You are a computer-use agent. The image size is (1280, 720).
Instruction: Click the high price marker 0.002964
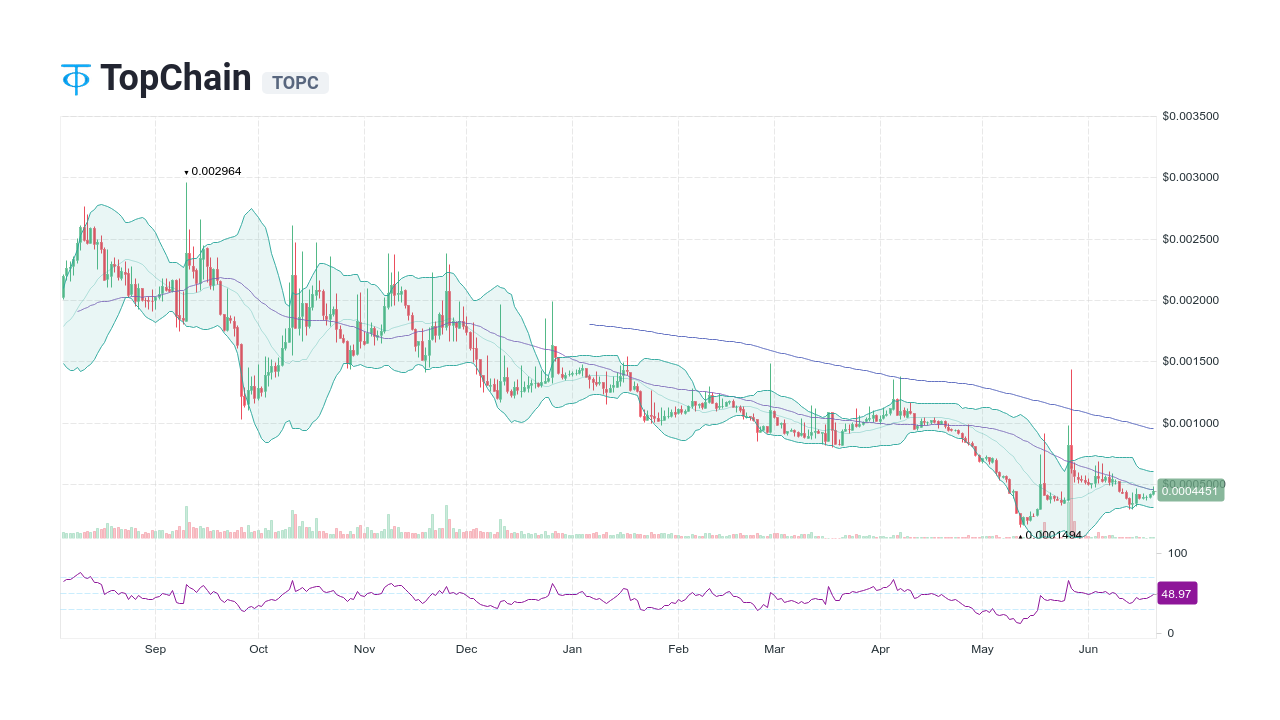coord(213,171)
